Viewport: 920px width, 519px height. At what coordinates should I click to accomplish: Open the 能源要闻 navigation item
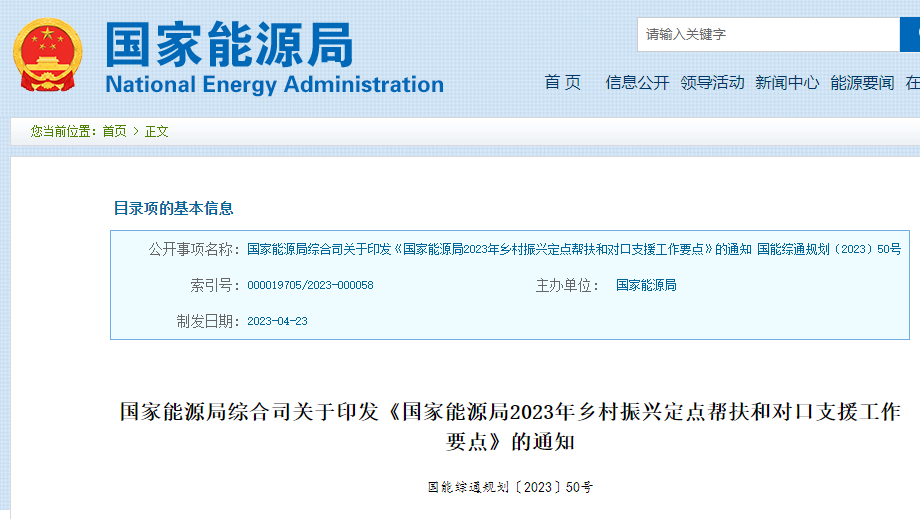pyautogui.click(x=862, y=83)
